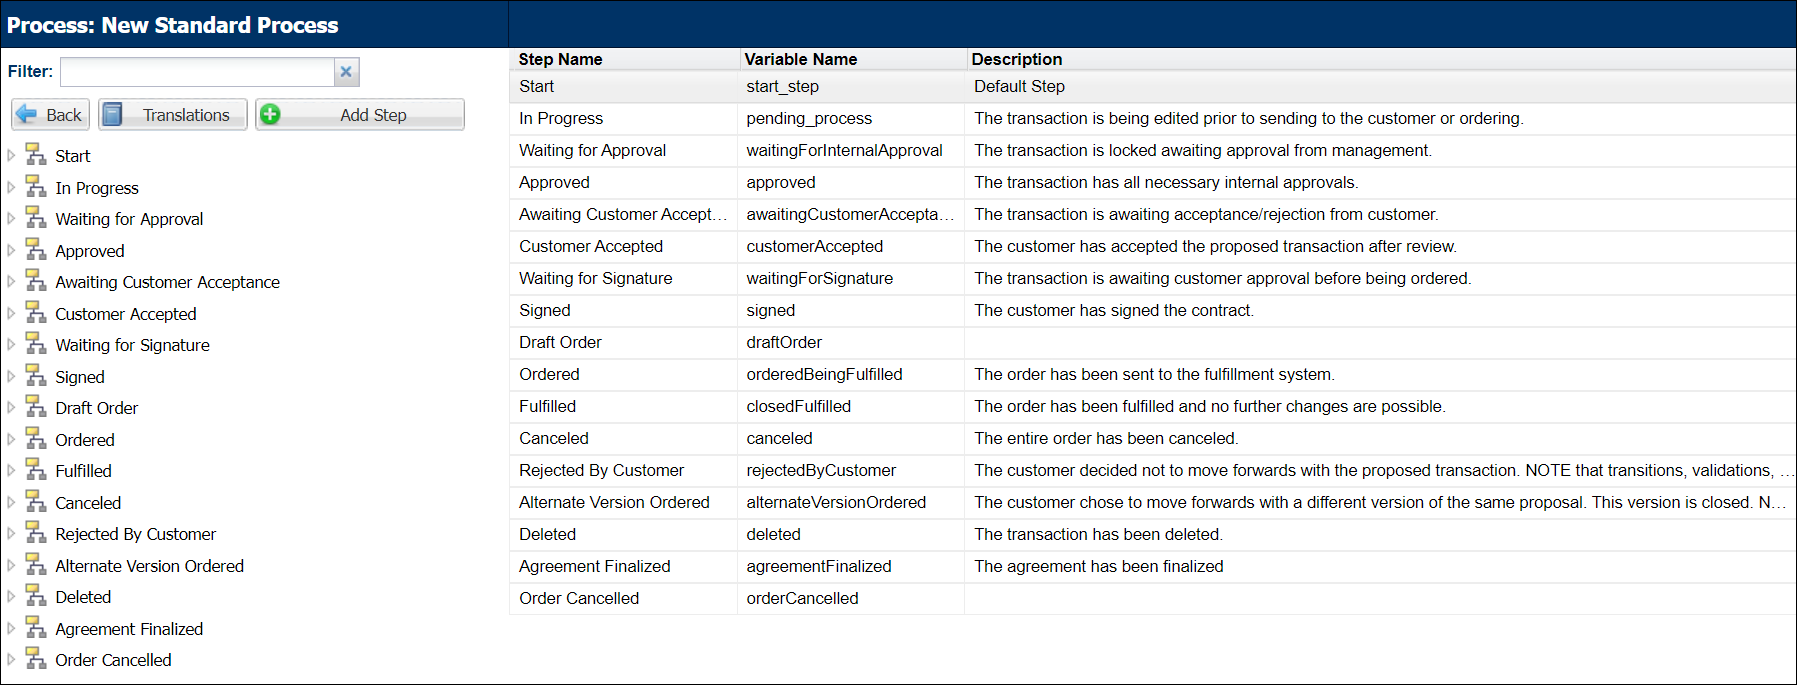This screenshot has height=685, width=1797.
Task: Expand the Waiting for Approval step
Action: point(10,218)
